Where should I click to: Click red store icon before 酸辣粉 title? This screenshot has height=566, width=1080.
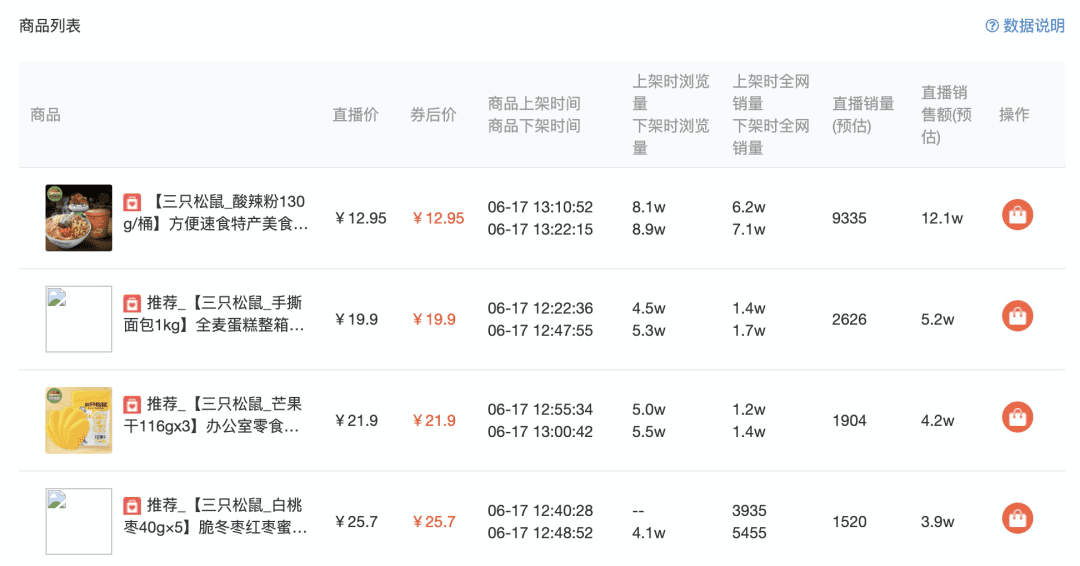click(132, 202)
